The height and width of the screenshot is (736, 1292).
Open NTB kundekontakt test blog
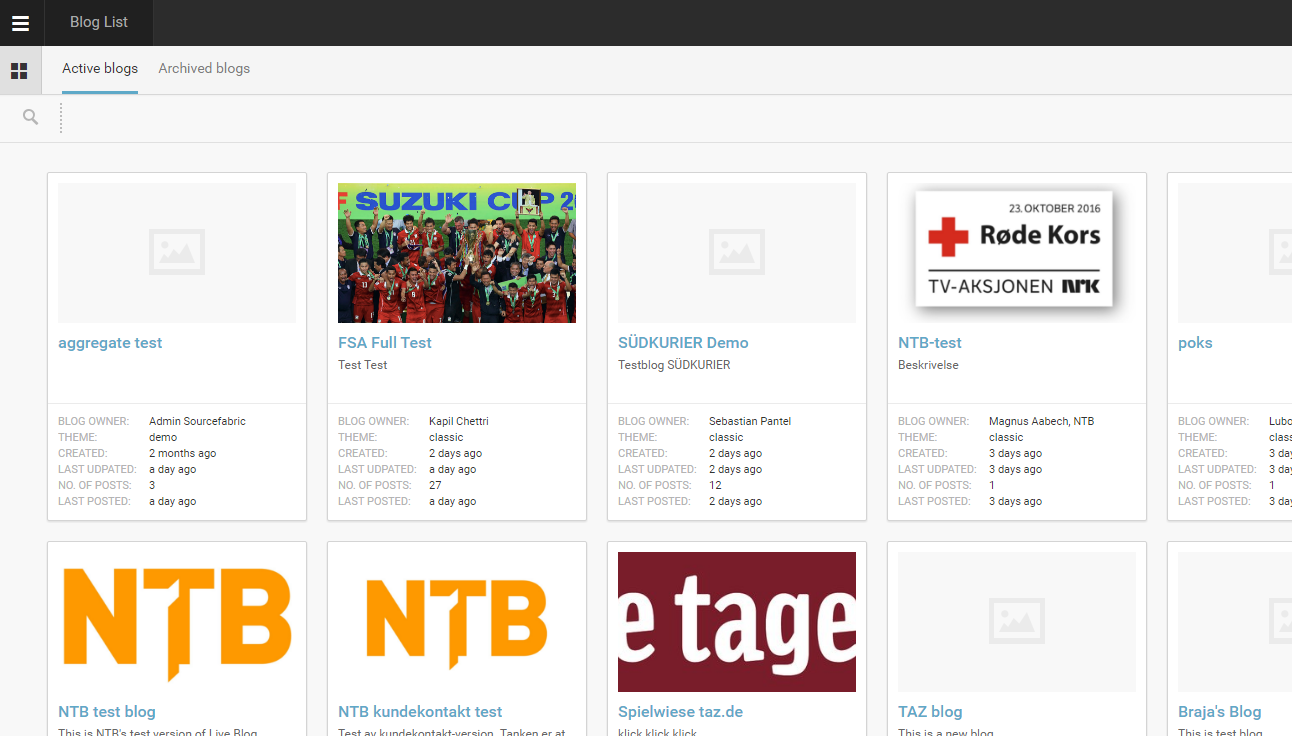click(420, 712)
